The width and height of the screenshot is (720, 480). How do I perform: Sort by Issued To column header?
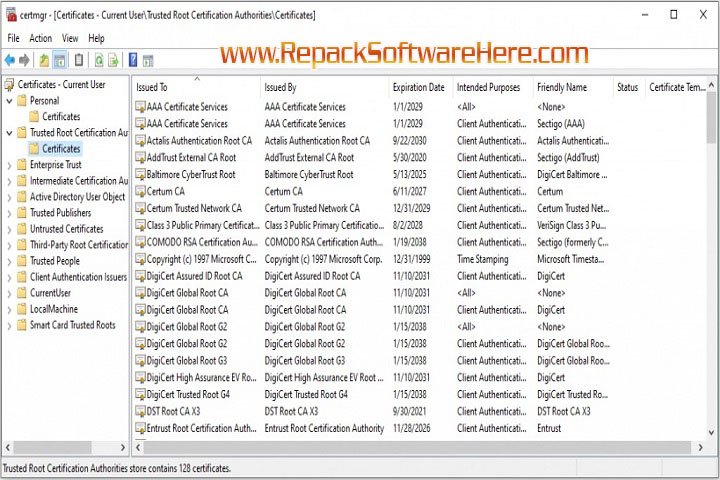coord(197,87)
